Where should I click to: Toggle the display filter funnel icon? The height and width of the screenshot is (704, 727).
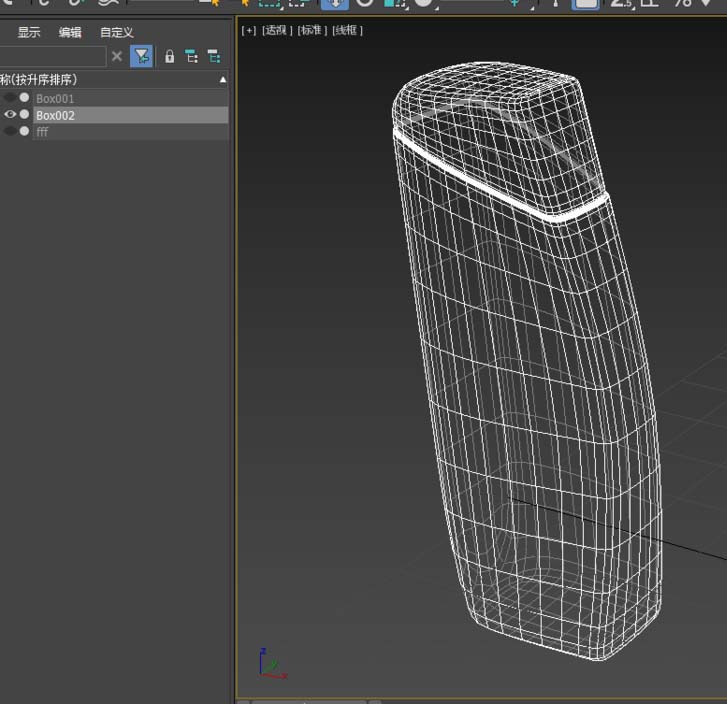click(x=141, y=56)
